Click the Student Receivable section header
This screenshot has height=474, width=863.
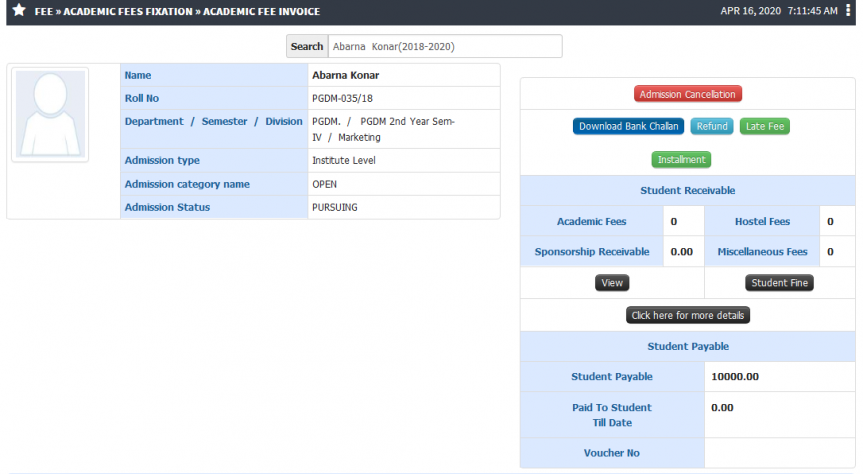pos(687,190)
